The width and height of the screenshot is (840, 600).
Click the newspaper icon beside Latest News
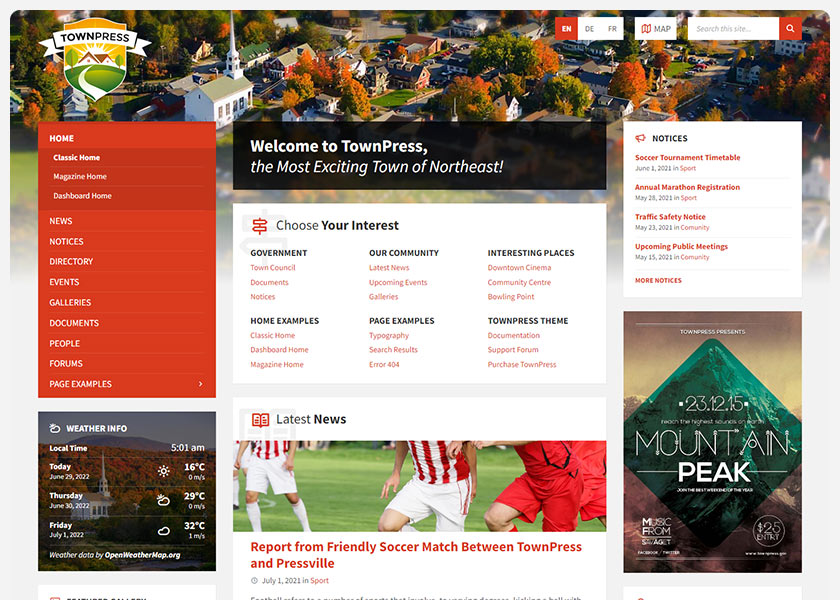coord(260,419)
